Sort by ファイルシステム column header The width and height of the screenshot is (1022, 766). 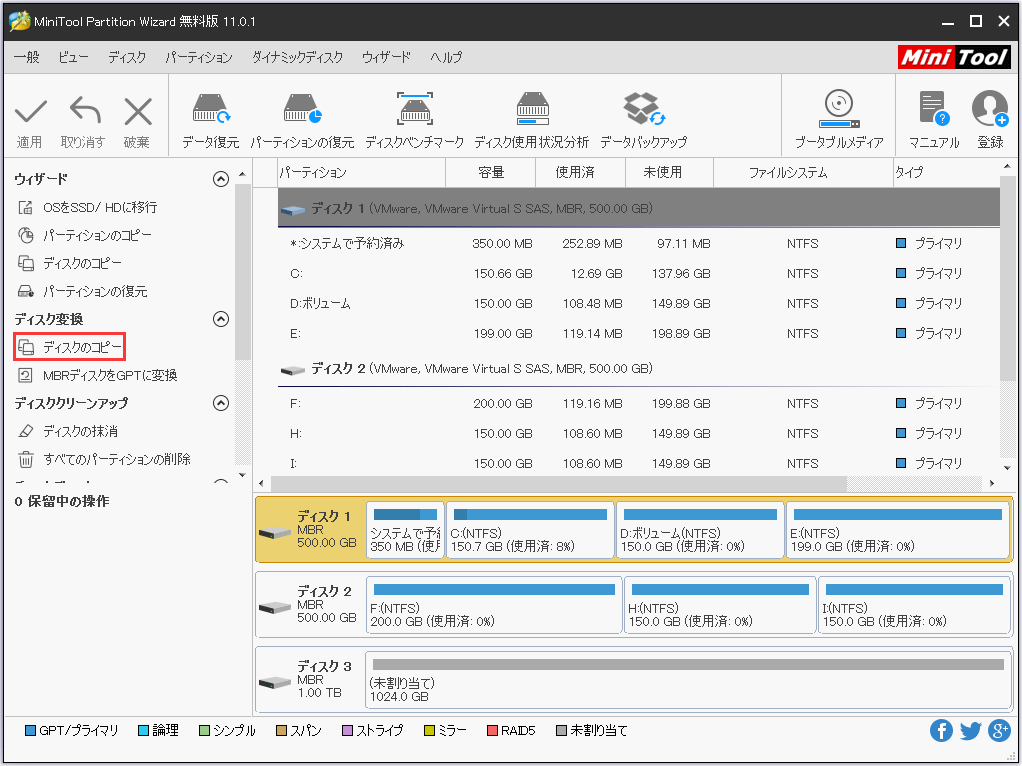click(803, 173)
